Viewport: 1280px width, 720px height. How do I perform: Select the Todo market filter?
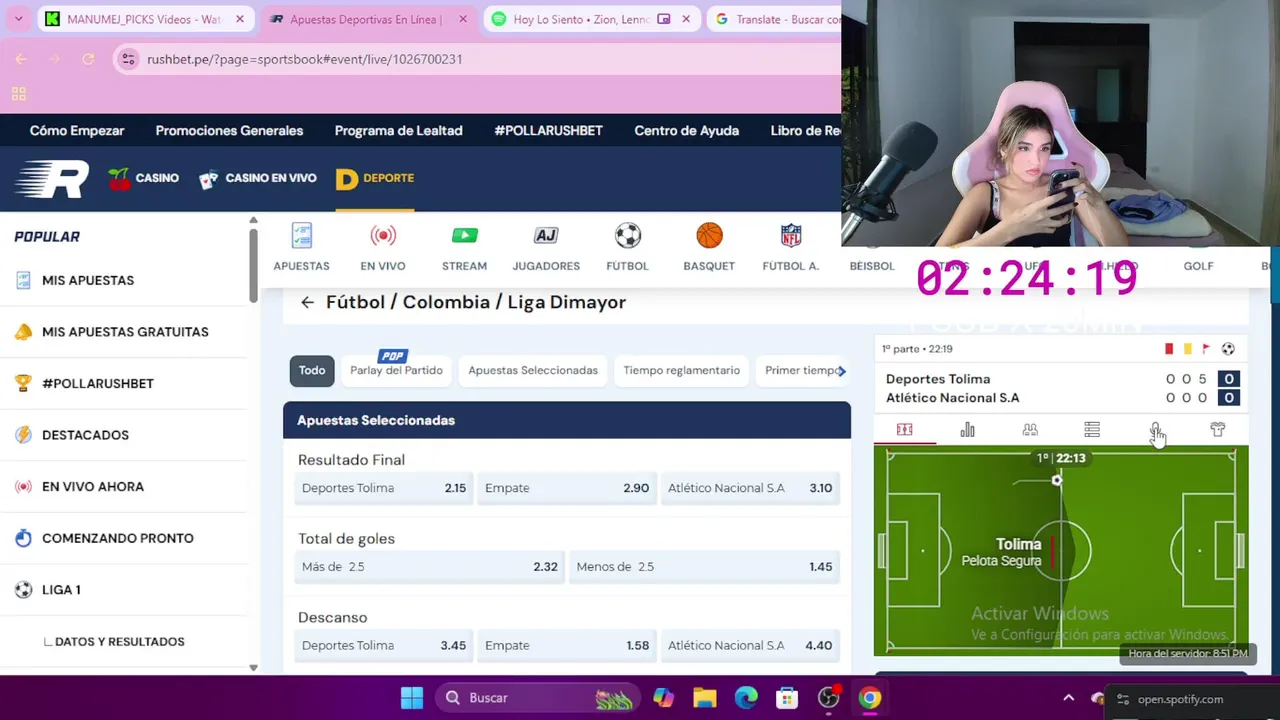[312, 370]
